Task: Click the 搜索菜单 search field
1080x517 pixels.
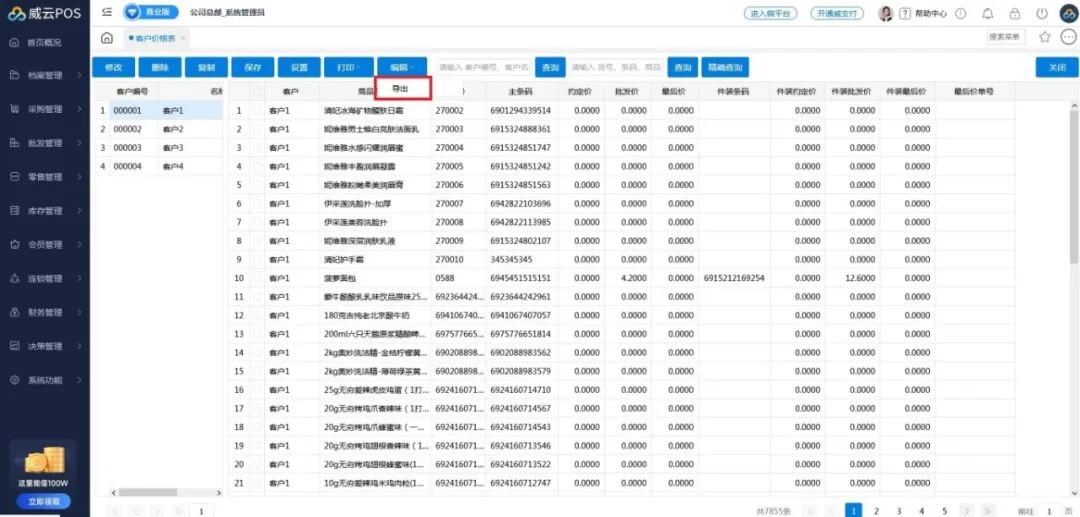Action: click(1005, 37)
